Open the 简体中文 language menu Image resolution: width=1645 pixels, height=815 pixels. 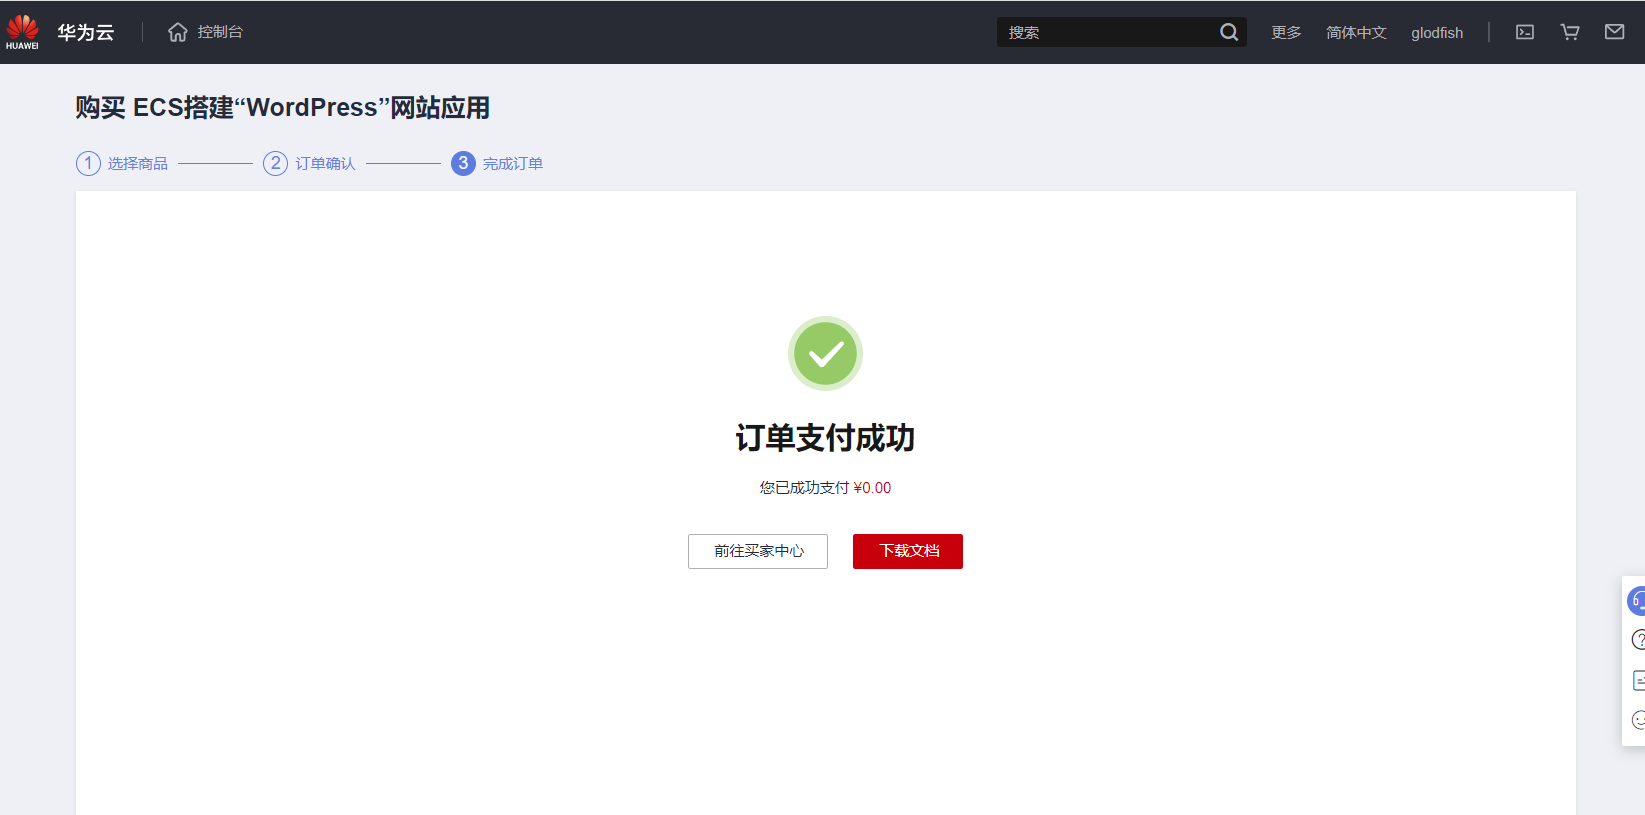point(1356,32)
